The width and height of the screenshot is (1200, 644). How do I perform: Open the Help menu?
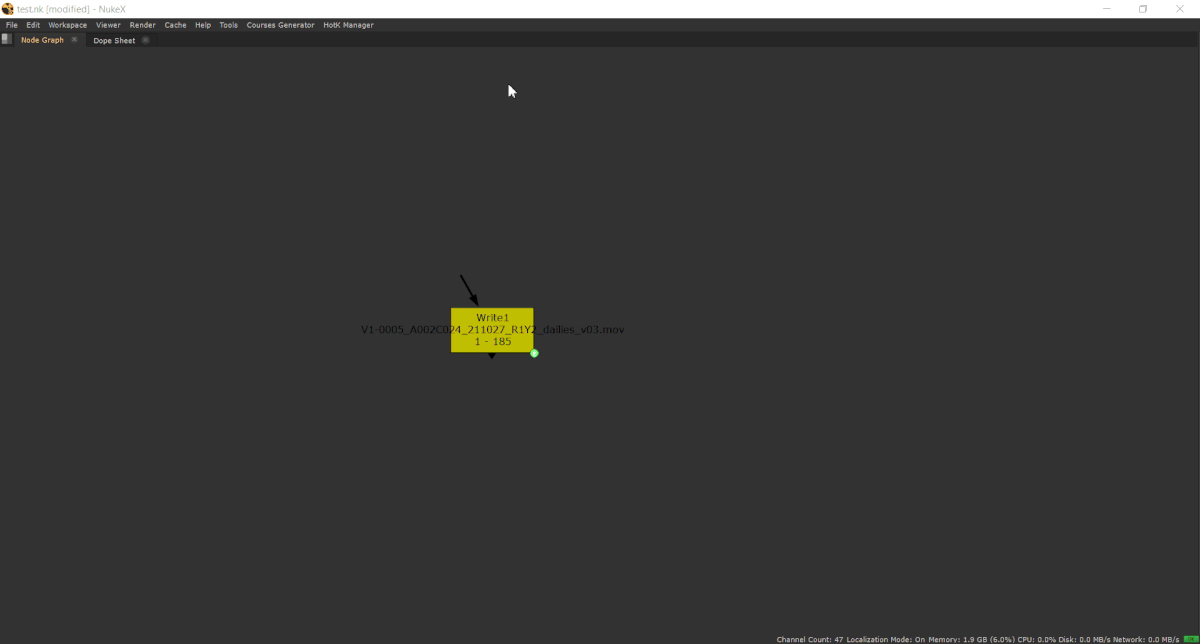[203, 24]
